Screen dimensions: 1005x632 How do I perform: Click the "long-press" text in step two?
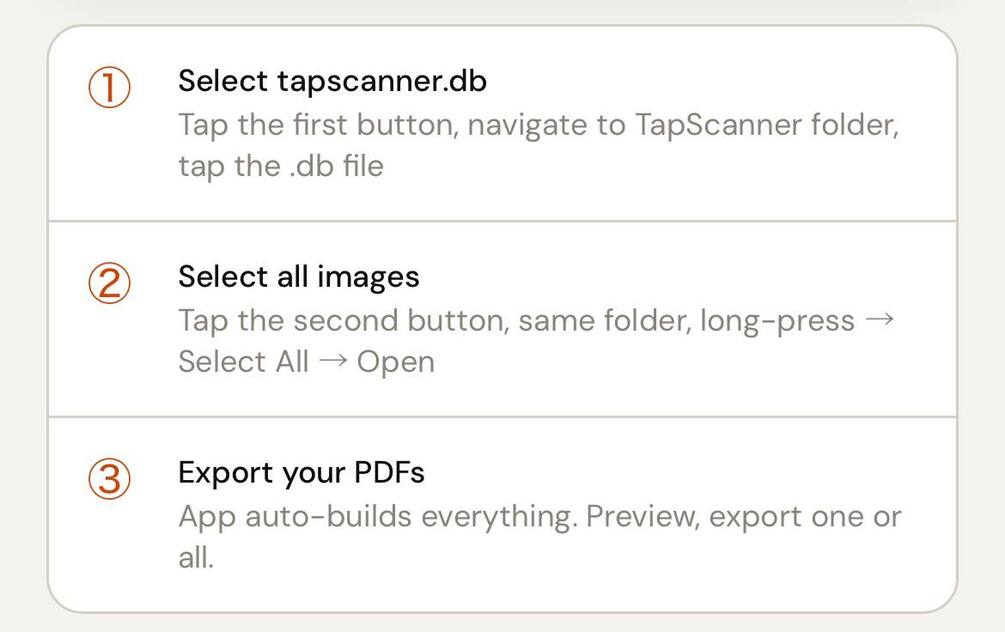pos(777,322)
